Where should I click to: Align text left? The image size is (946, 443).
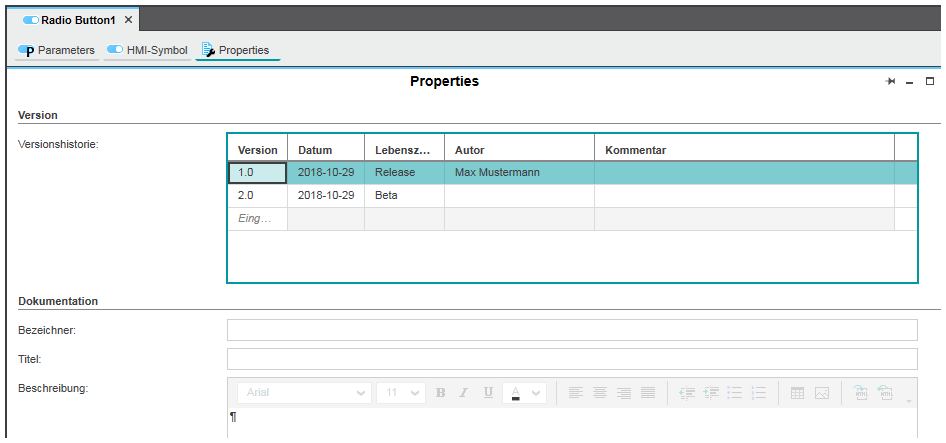click(576, 393)
